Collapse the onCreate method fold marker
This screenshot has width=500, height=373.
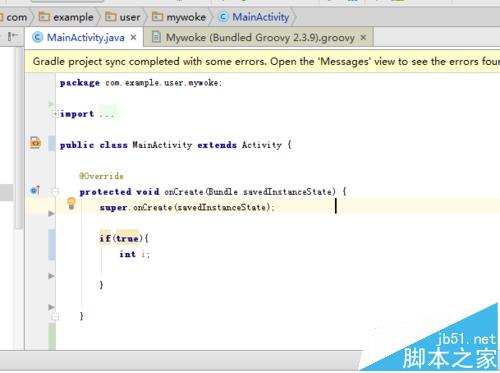[55, 191]
